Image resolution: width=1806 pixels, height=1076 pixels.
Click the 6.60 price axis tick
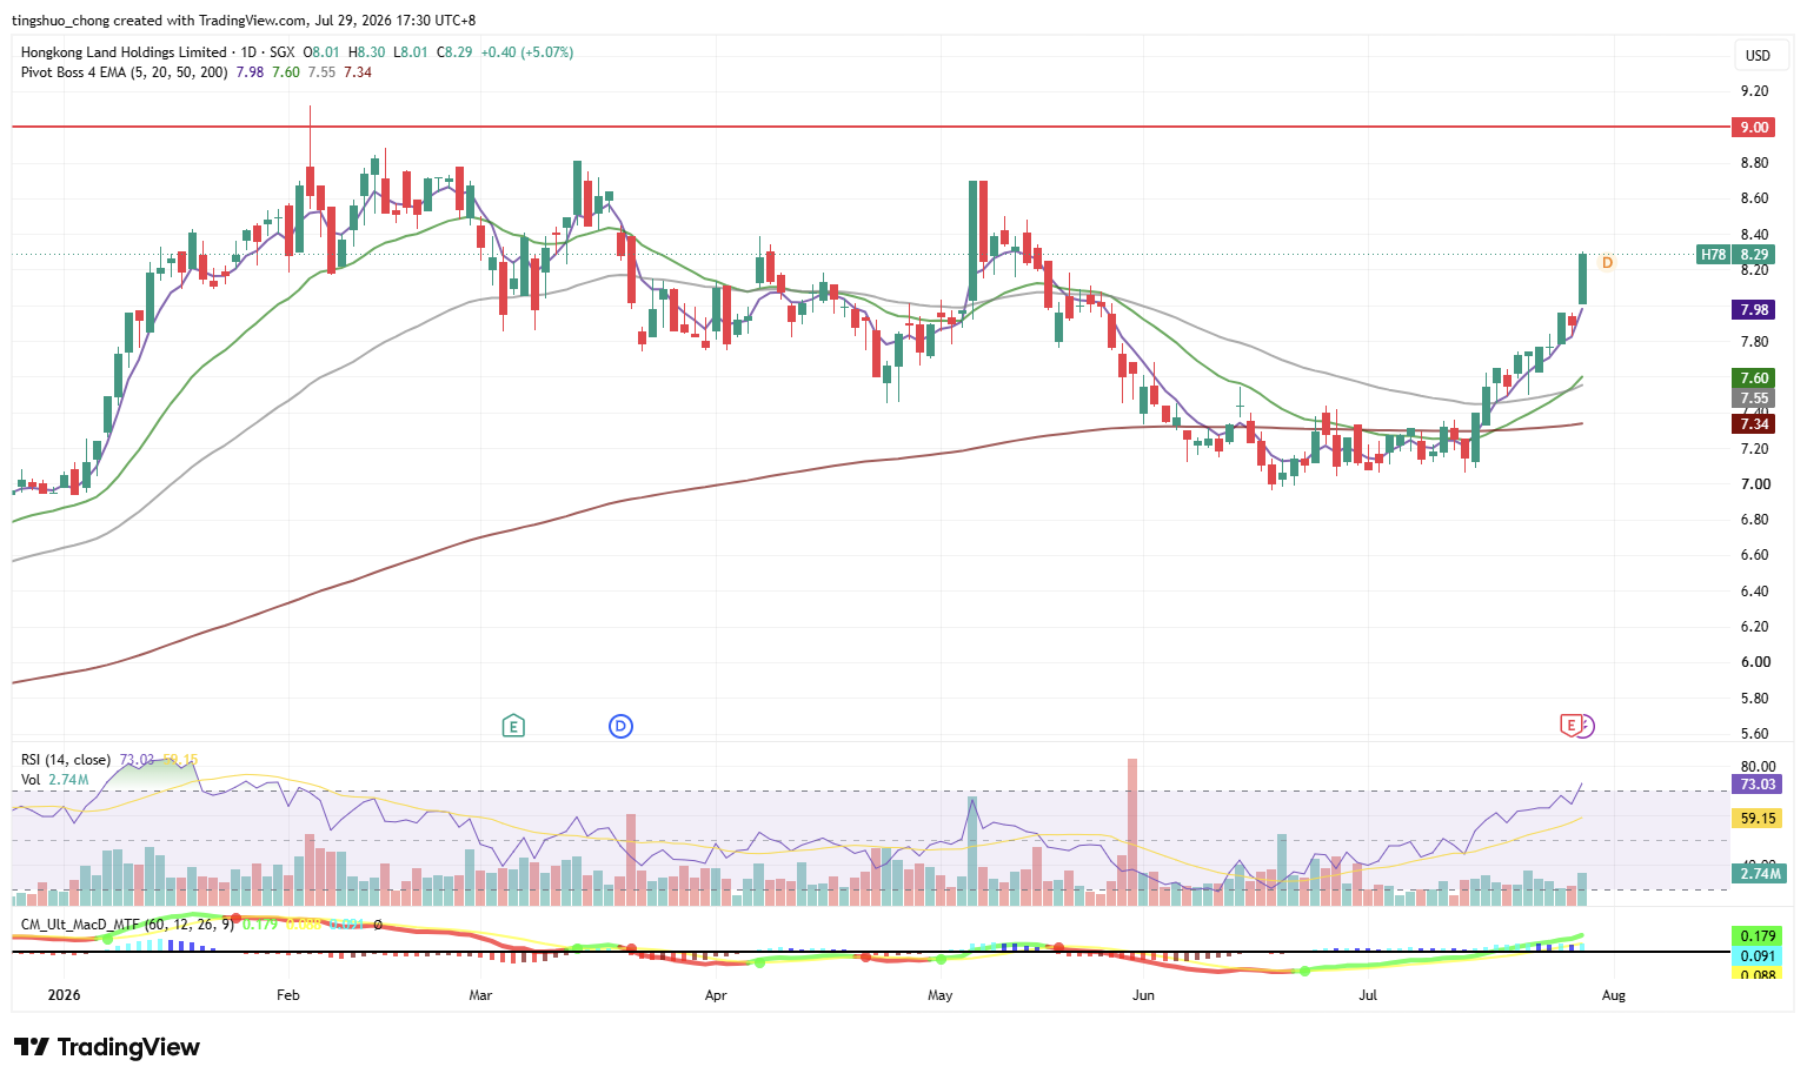coord(1754,555)
